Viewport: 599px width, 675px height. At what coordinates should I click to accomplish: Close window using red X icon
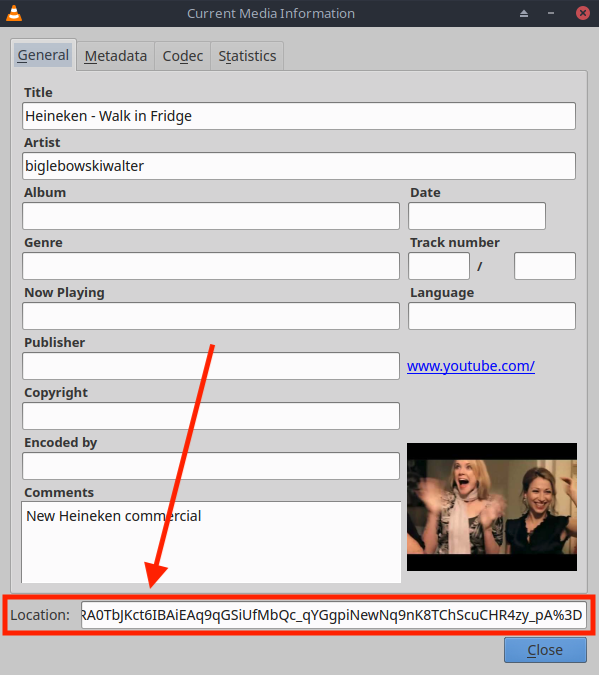pos(583,13)
